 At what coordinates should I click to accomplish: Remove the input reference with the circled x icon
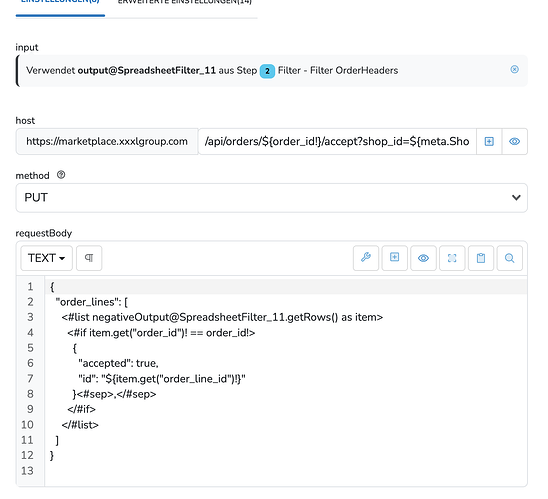tap(514, 69)
